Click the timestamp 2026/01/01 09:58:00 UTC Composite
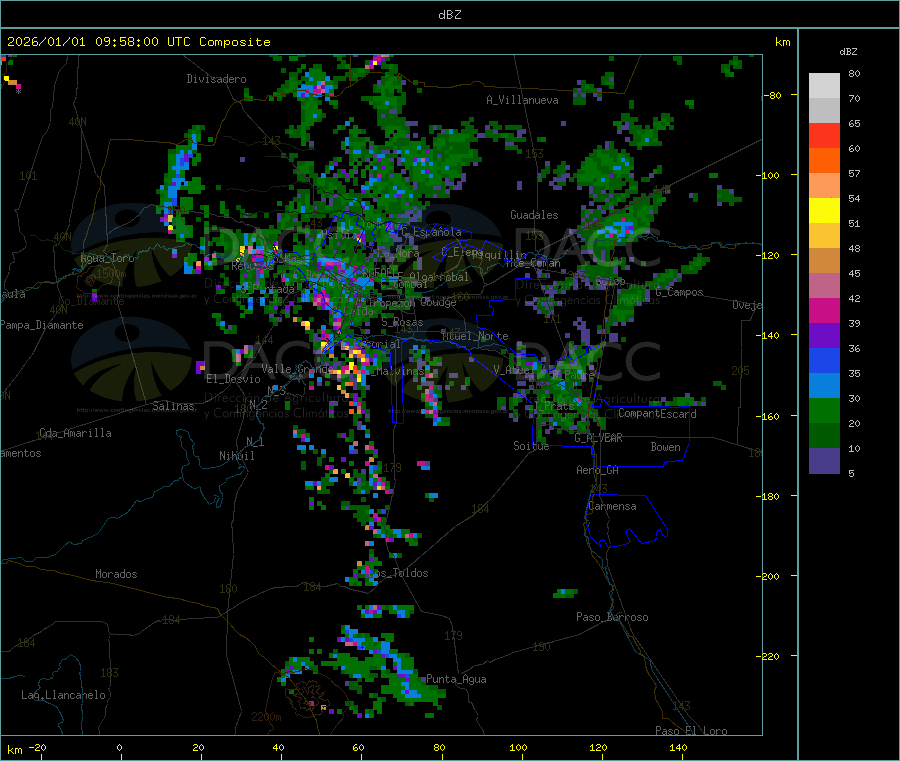900x761 pixels. click(x=138, y=42)
